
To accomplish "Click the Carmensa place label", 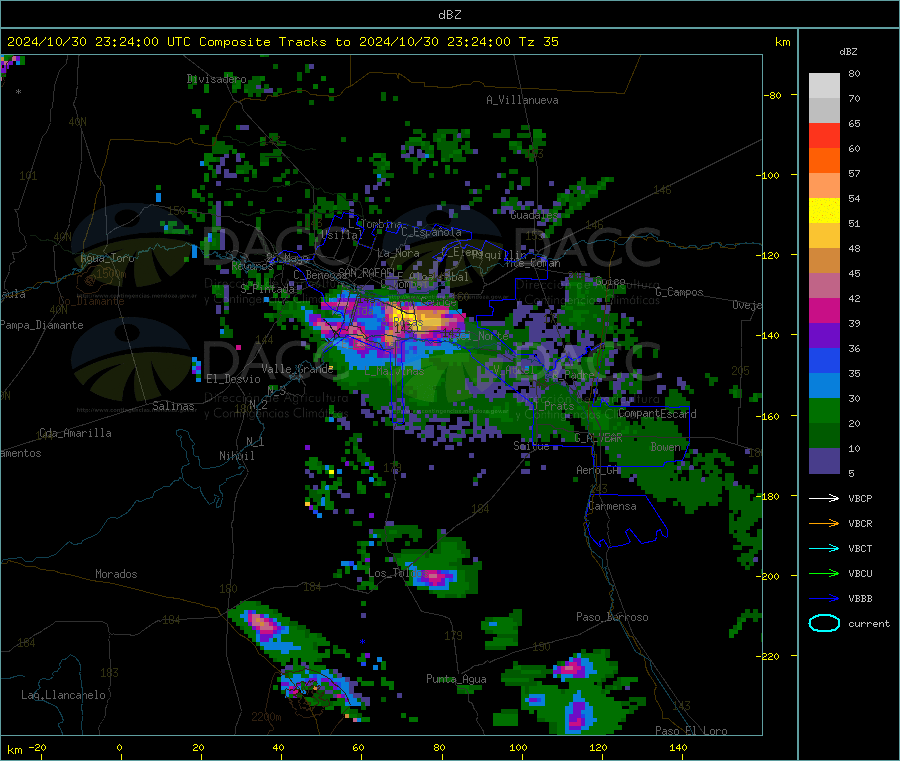I will [x=612, y=506].
